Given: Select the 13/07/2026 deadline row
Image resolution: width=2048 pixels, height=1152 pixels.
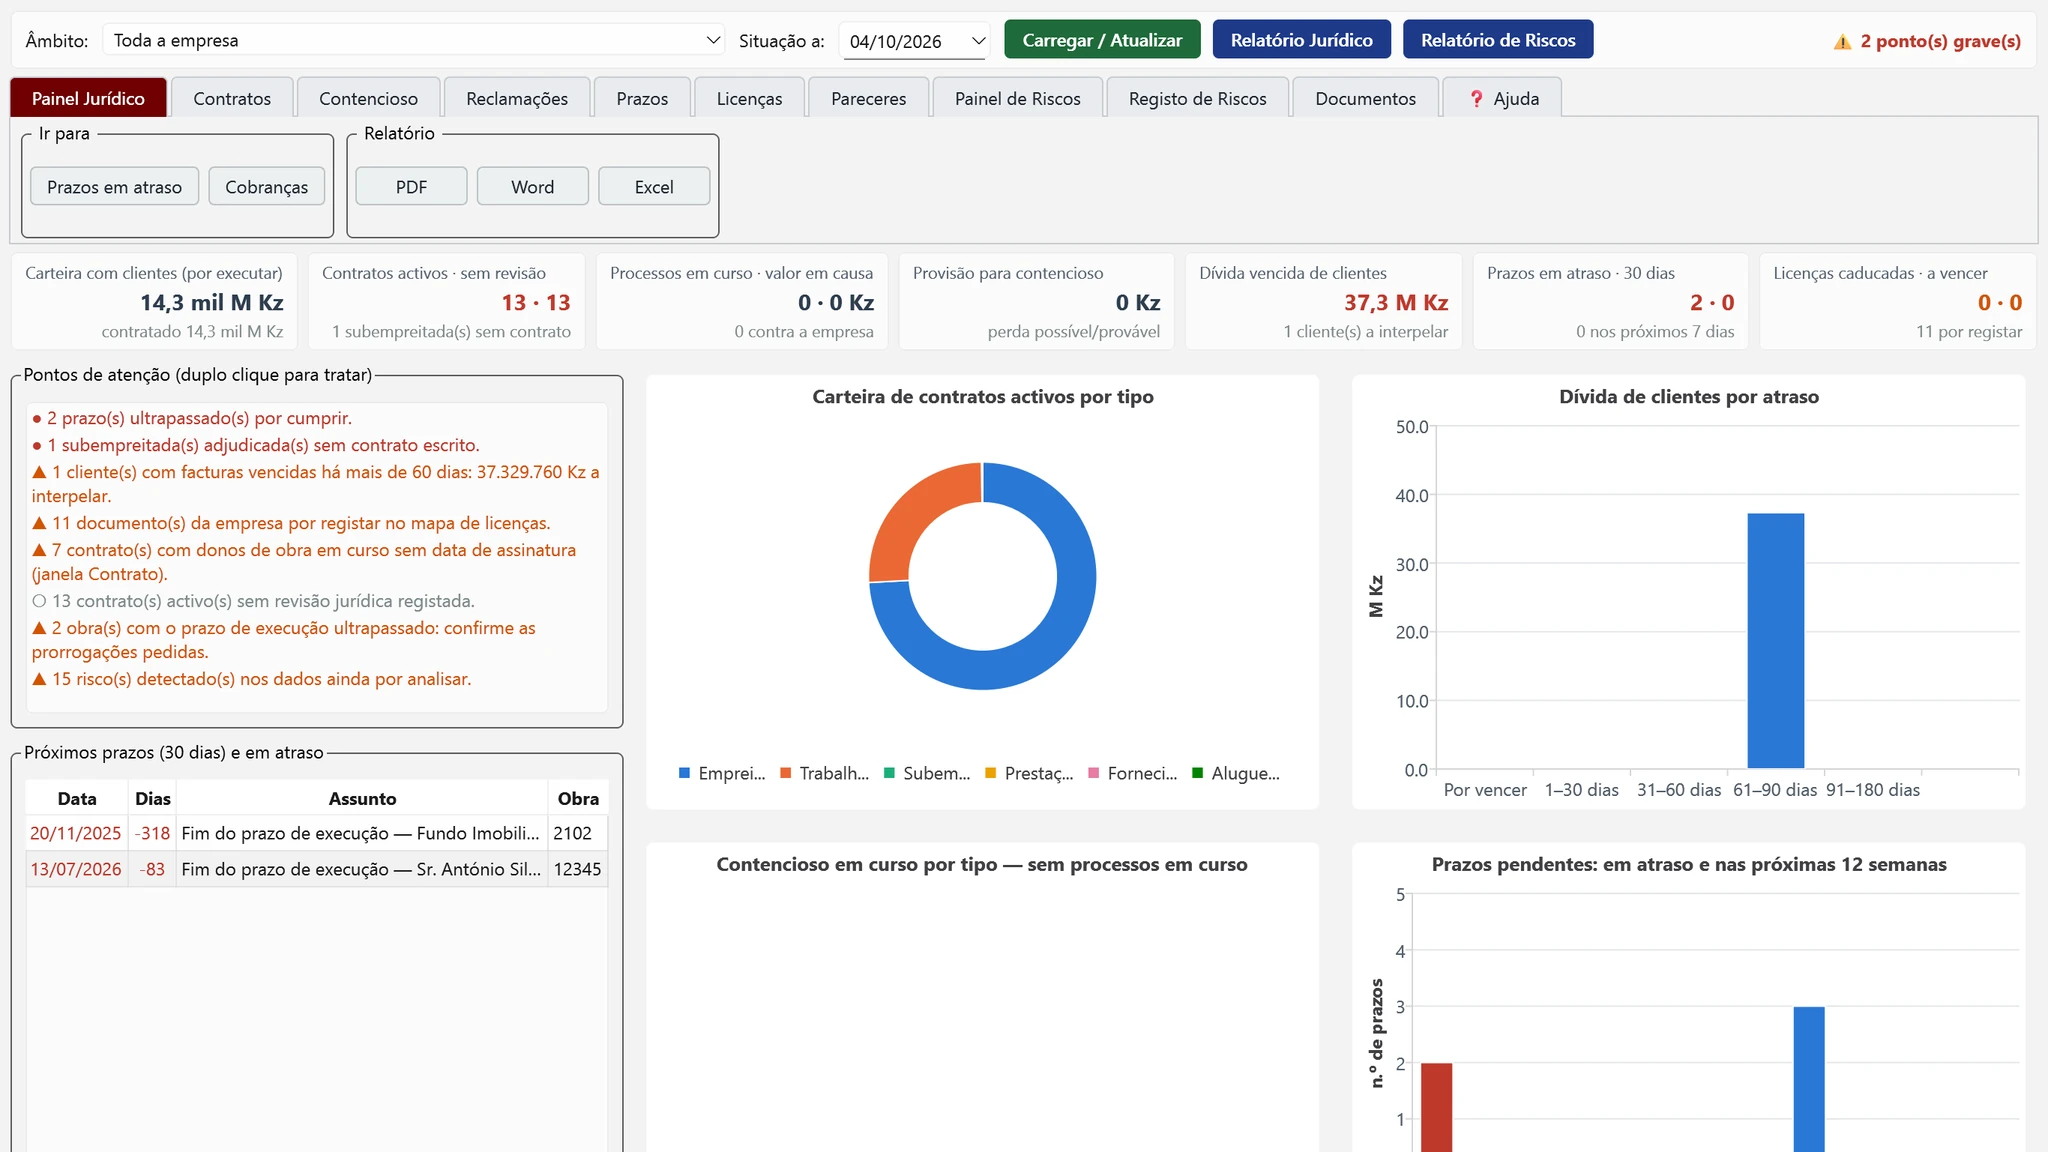Looking at the screenshot, I should click(x=316, y=869).
